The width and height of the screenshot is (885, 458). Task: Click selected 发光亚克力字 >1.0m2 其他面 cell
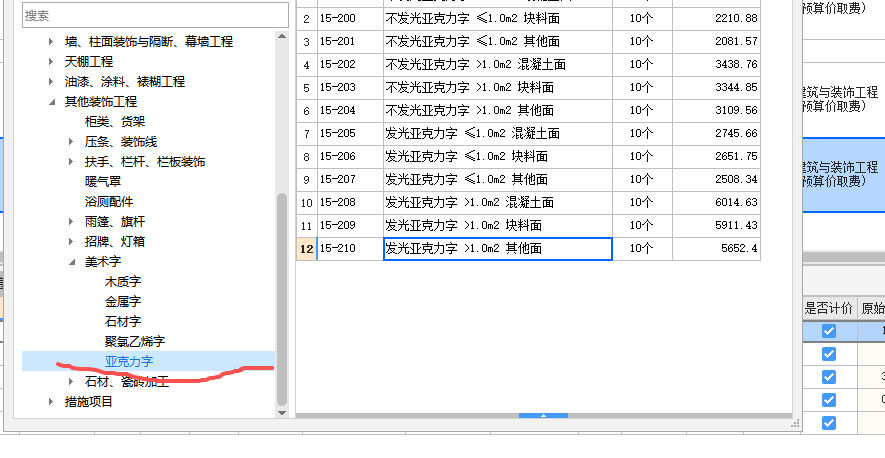point(498,248)
